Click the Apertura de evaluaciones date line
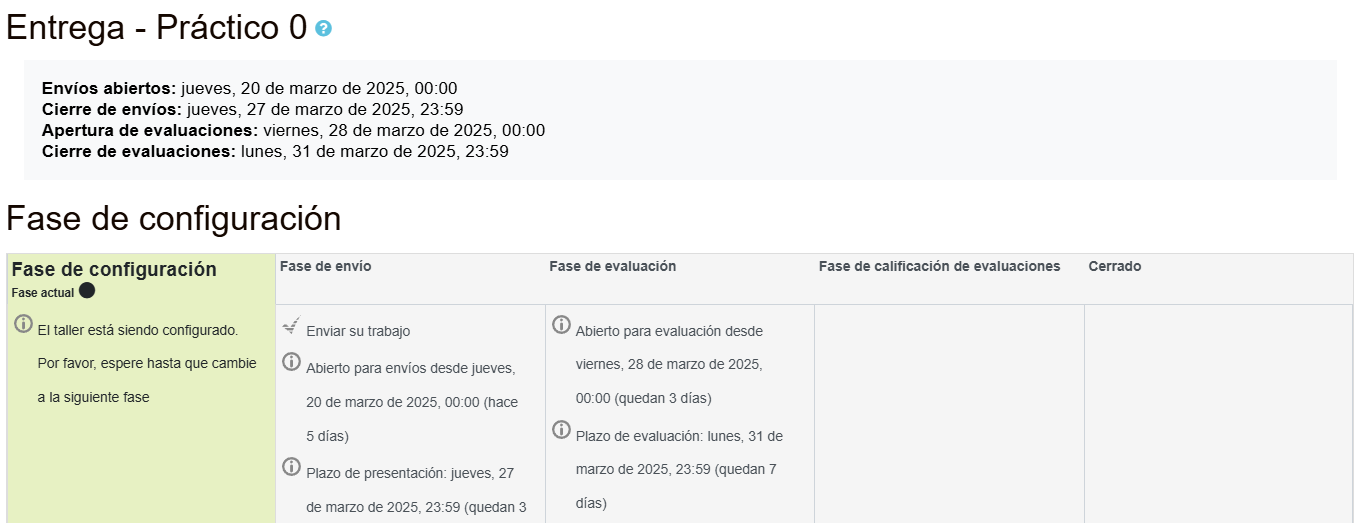 [293, 130]
